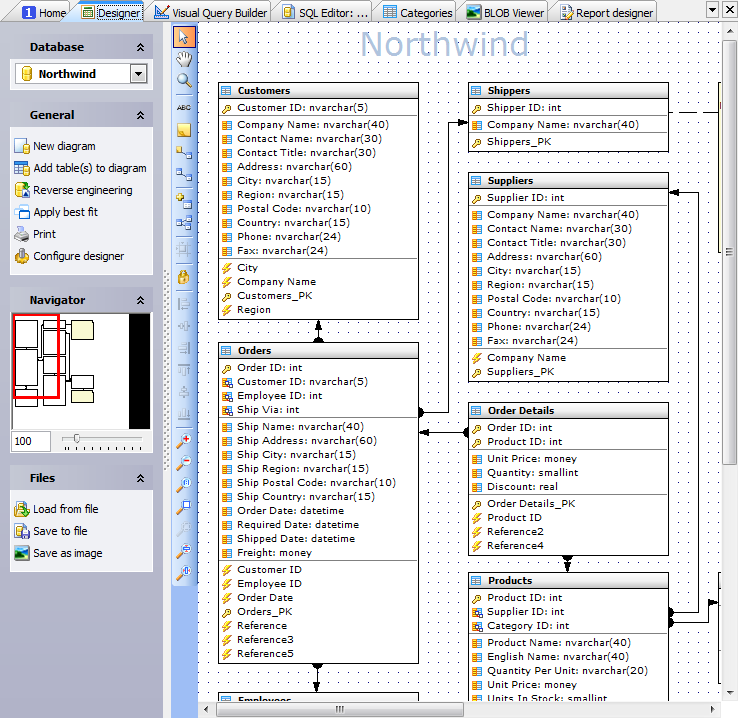Click the align left edges icon

pyautogui.click(x=184, y=304)
